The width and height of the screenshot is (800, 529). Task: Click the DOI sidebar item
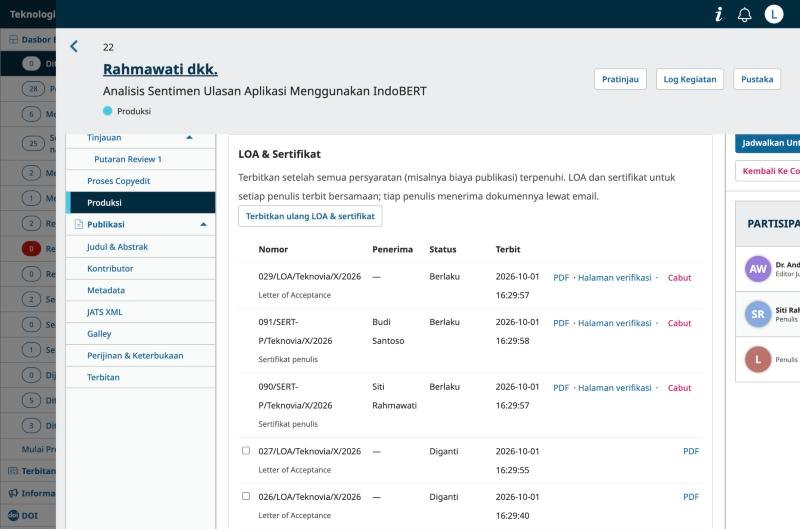pos(28,515)
